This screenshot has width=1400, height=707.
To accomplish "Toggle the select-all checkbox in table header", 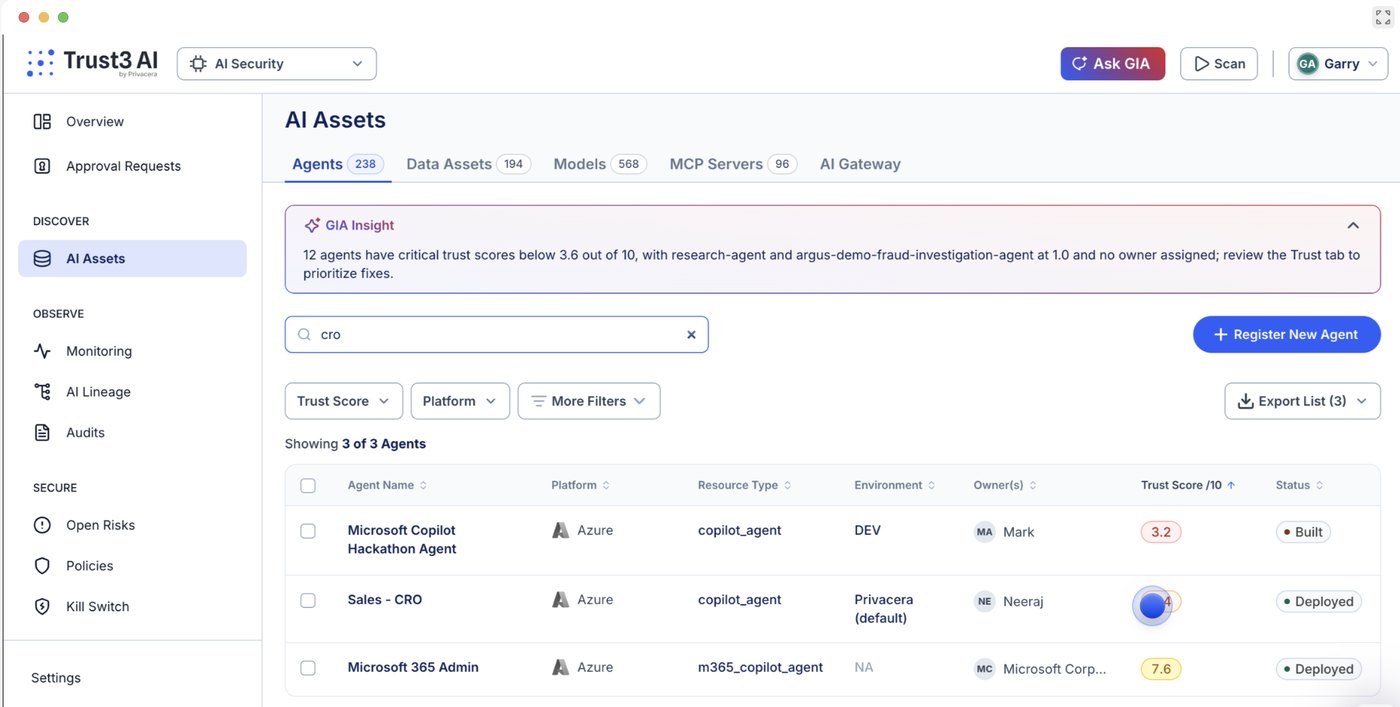I will 308,486.
